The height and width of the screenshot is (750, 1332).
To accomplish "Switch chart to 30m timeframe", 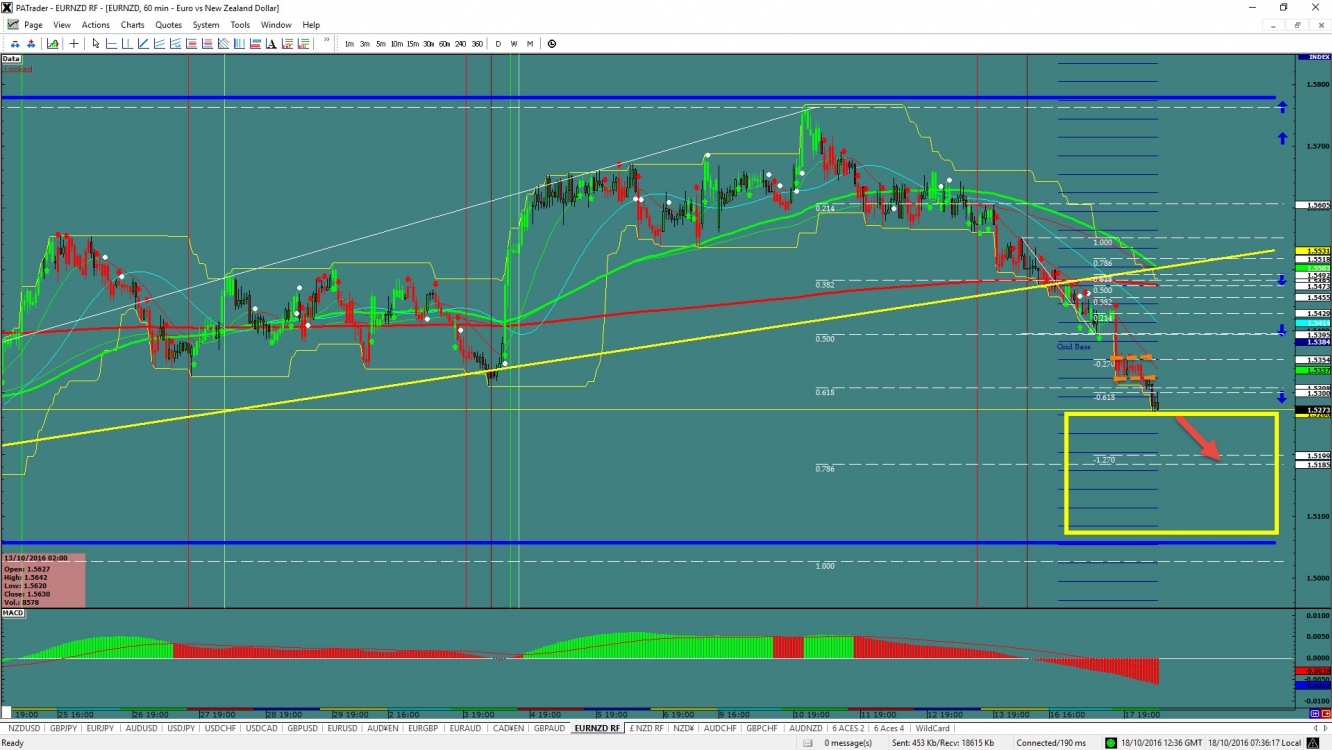I will tap(429, 44).
